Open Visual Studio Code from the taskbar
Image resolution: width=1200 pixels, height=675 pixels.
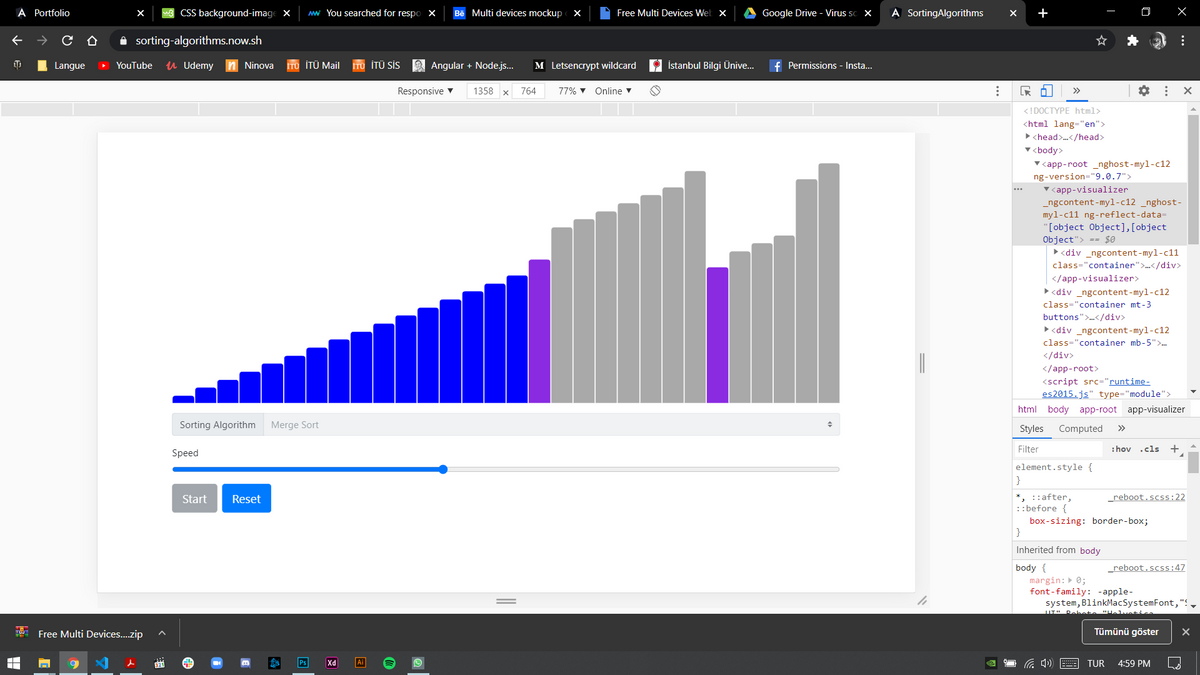pos(101,663)
